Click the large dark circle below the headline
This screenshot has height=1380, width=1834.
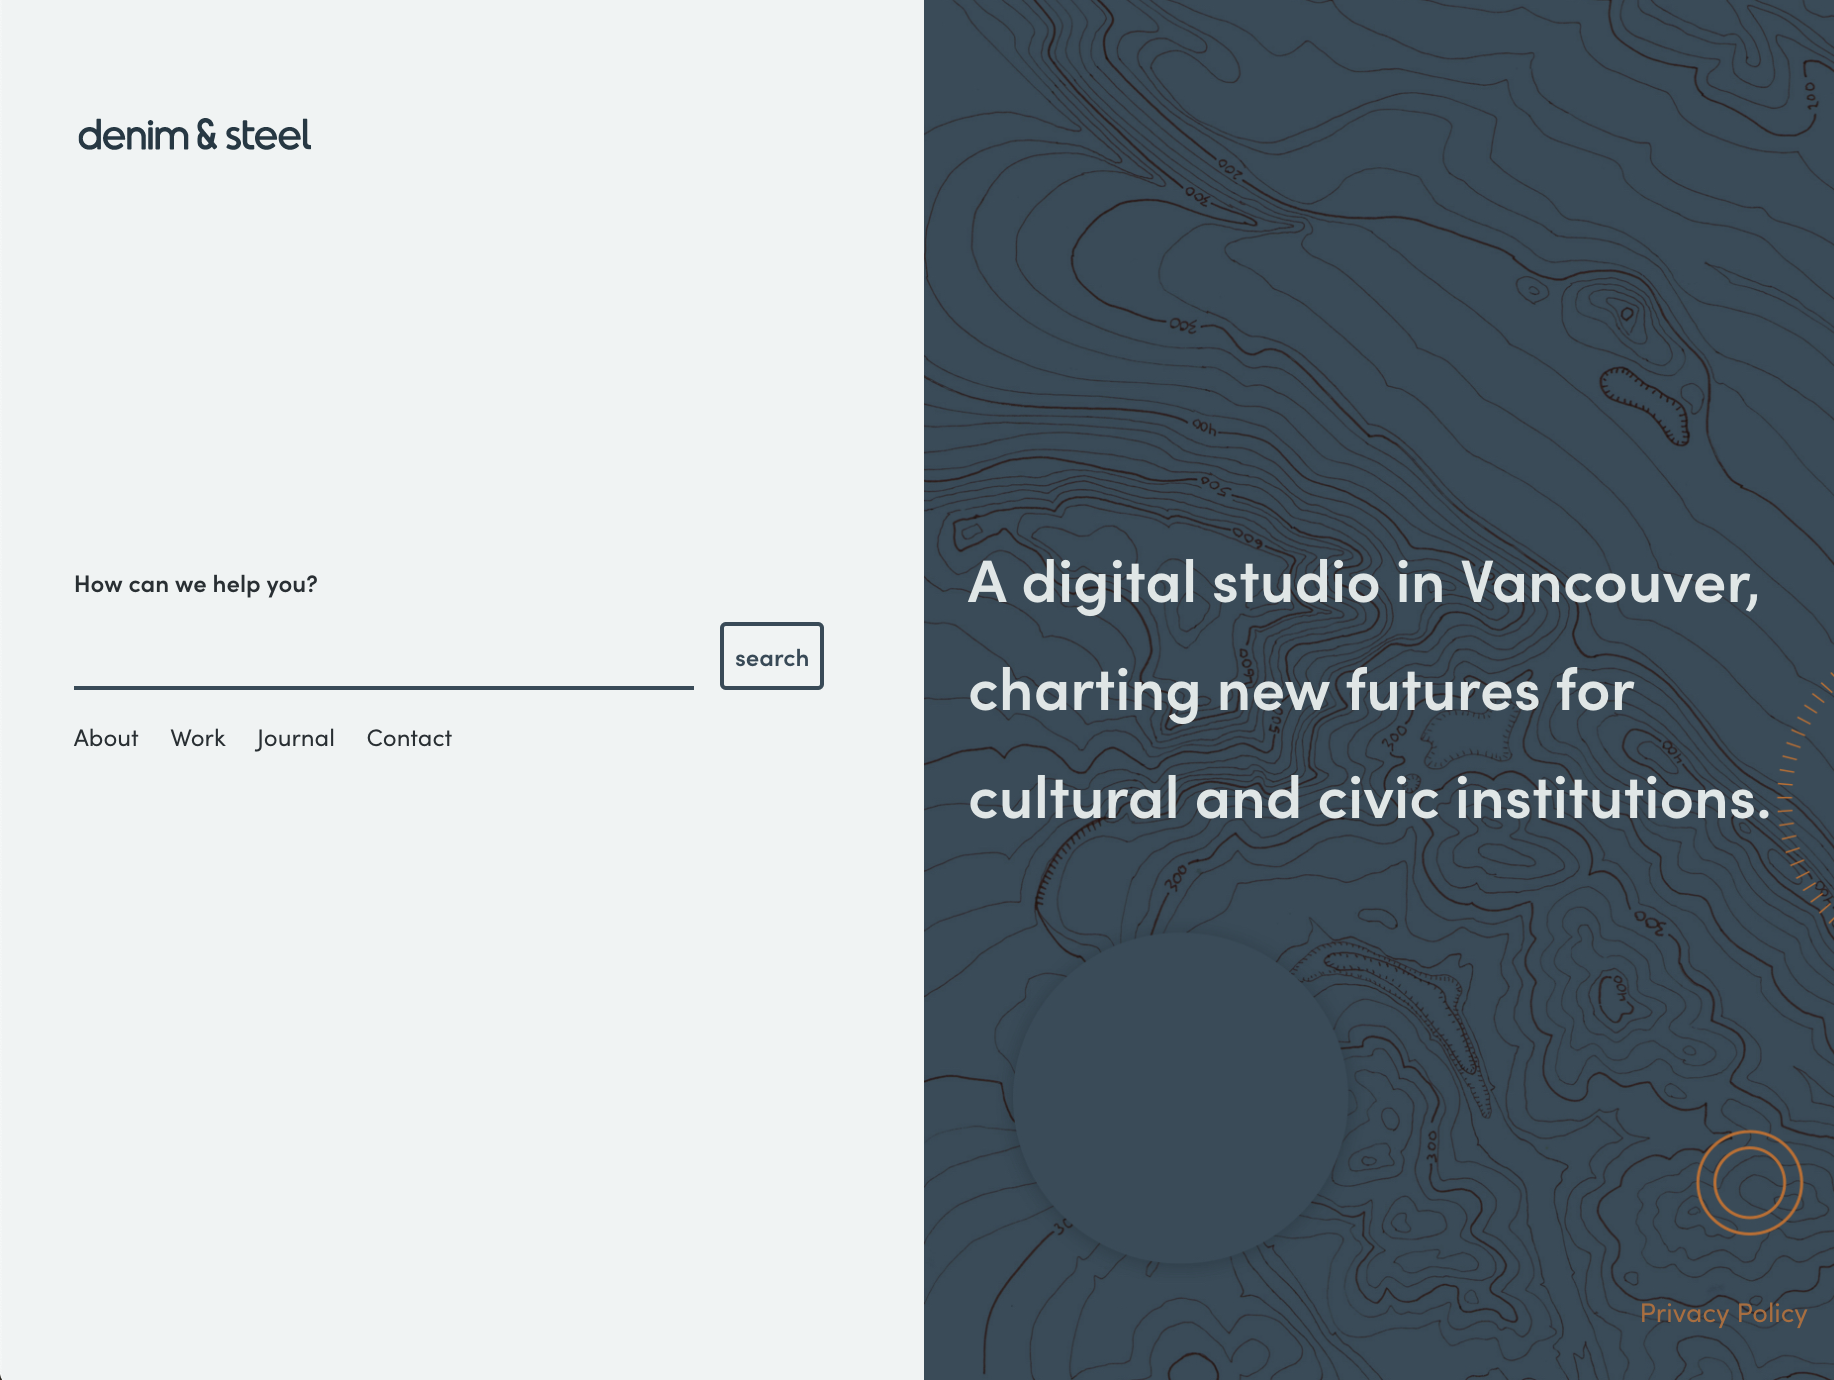[1180, 1098]
